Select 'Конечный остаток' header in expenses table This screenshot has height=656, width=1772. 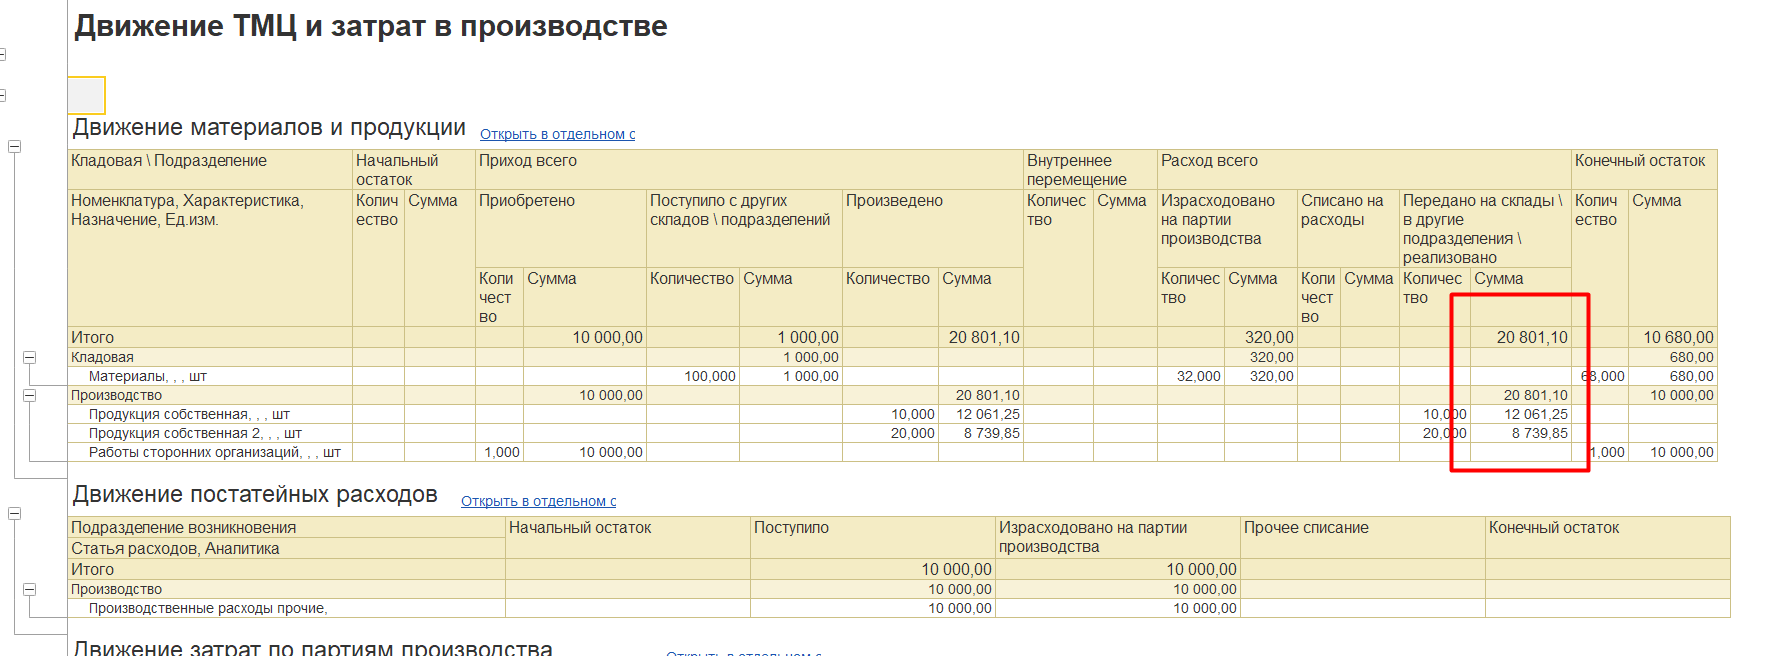click(1608, 537)
